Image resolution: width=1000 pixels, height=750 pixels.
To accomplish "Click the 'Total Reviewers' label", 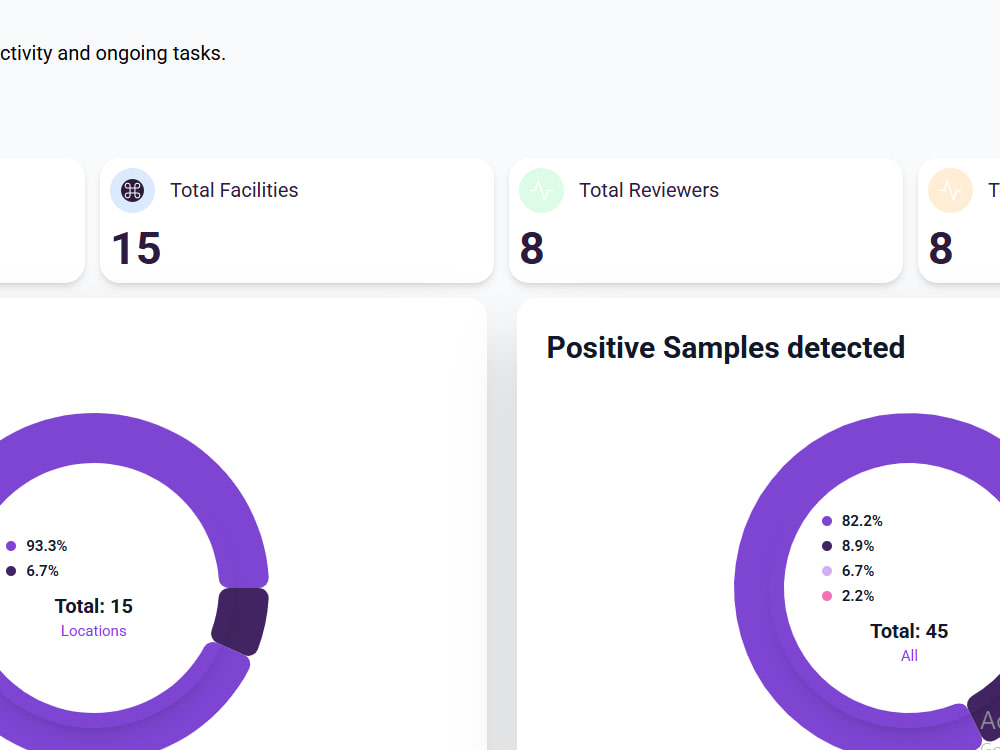I will click(649, 190).
